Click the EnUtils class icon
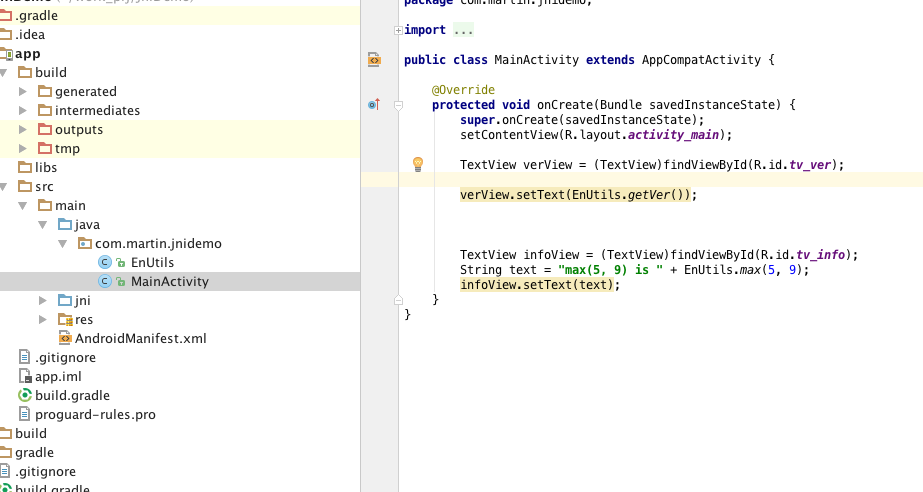The image size is (923, 492). pos(105,262)
